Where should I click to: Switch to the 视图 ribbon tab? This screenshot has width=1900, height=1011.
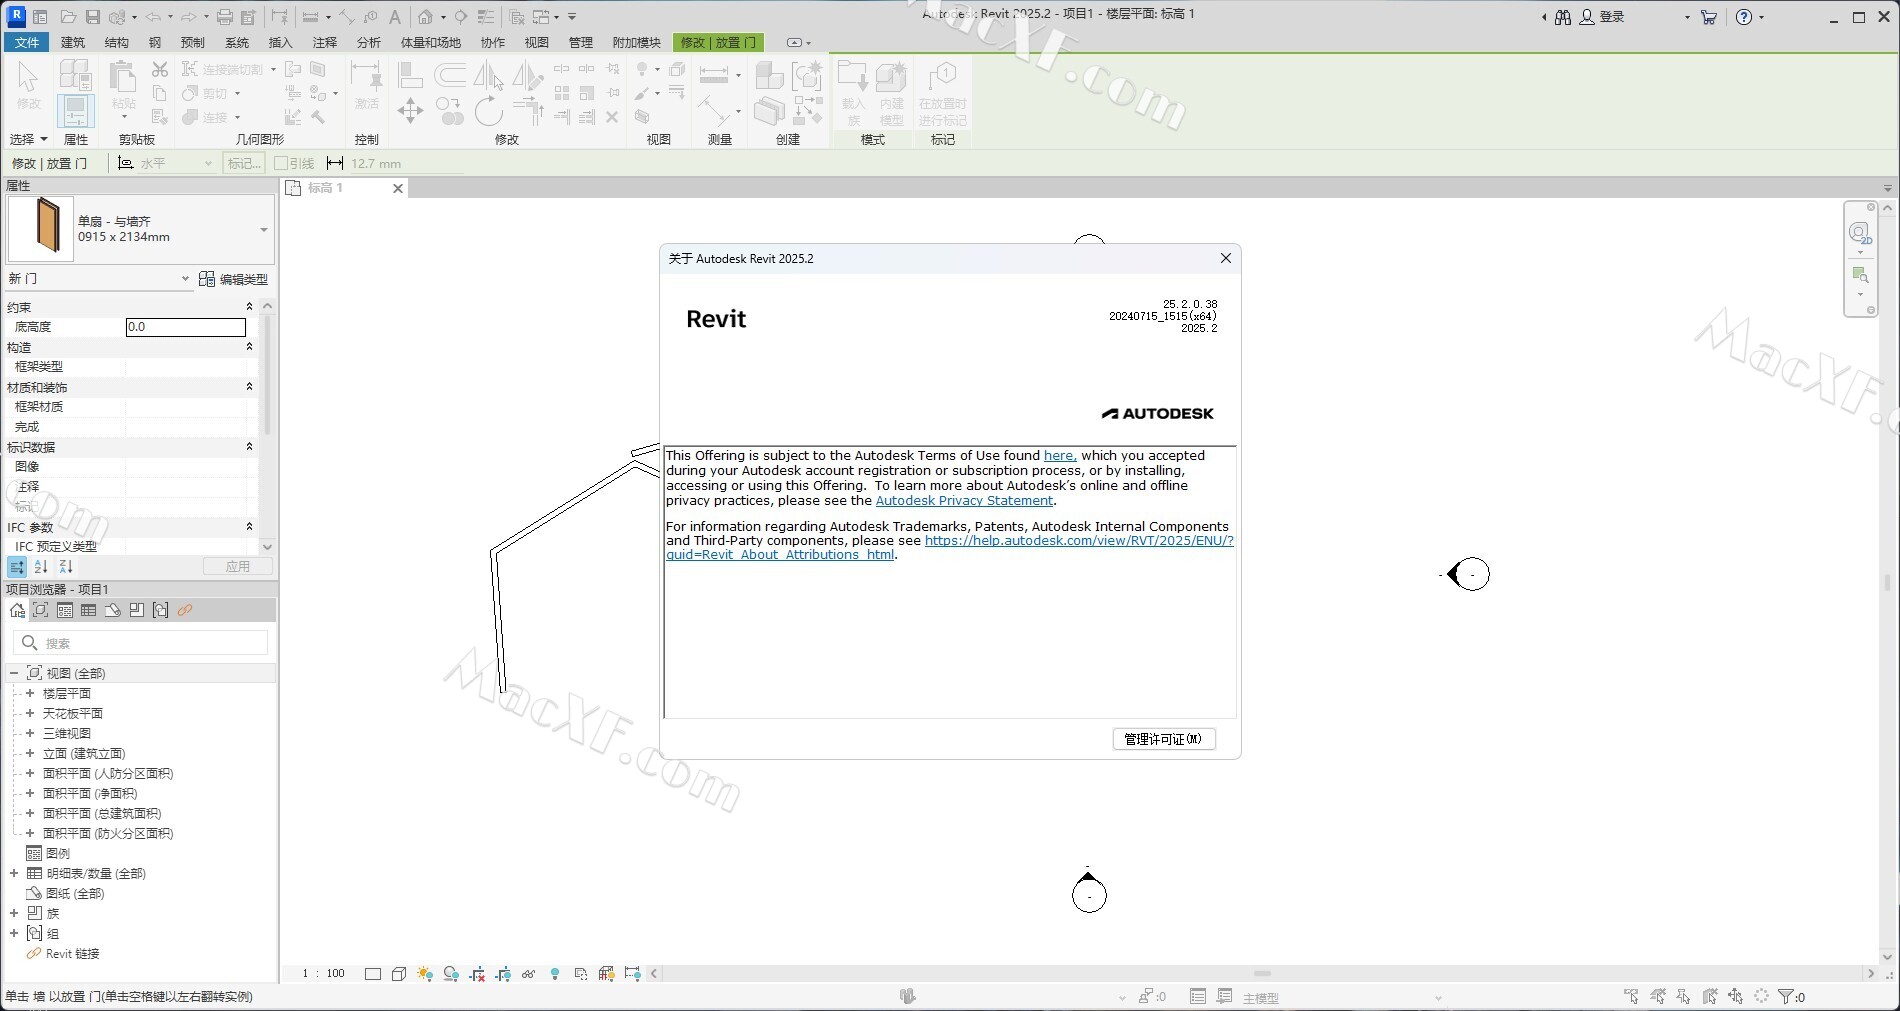pyautogui.click(x=537, y=42)
